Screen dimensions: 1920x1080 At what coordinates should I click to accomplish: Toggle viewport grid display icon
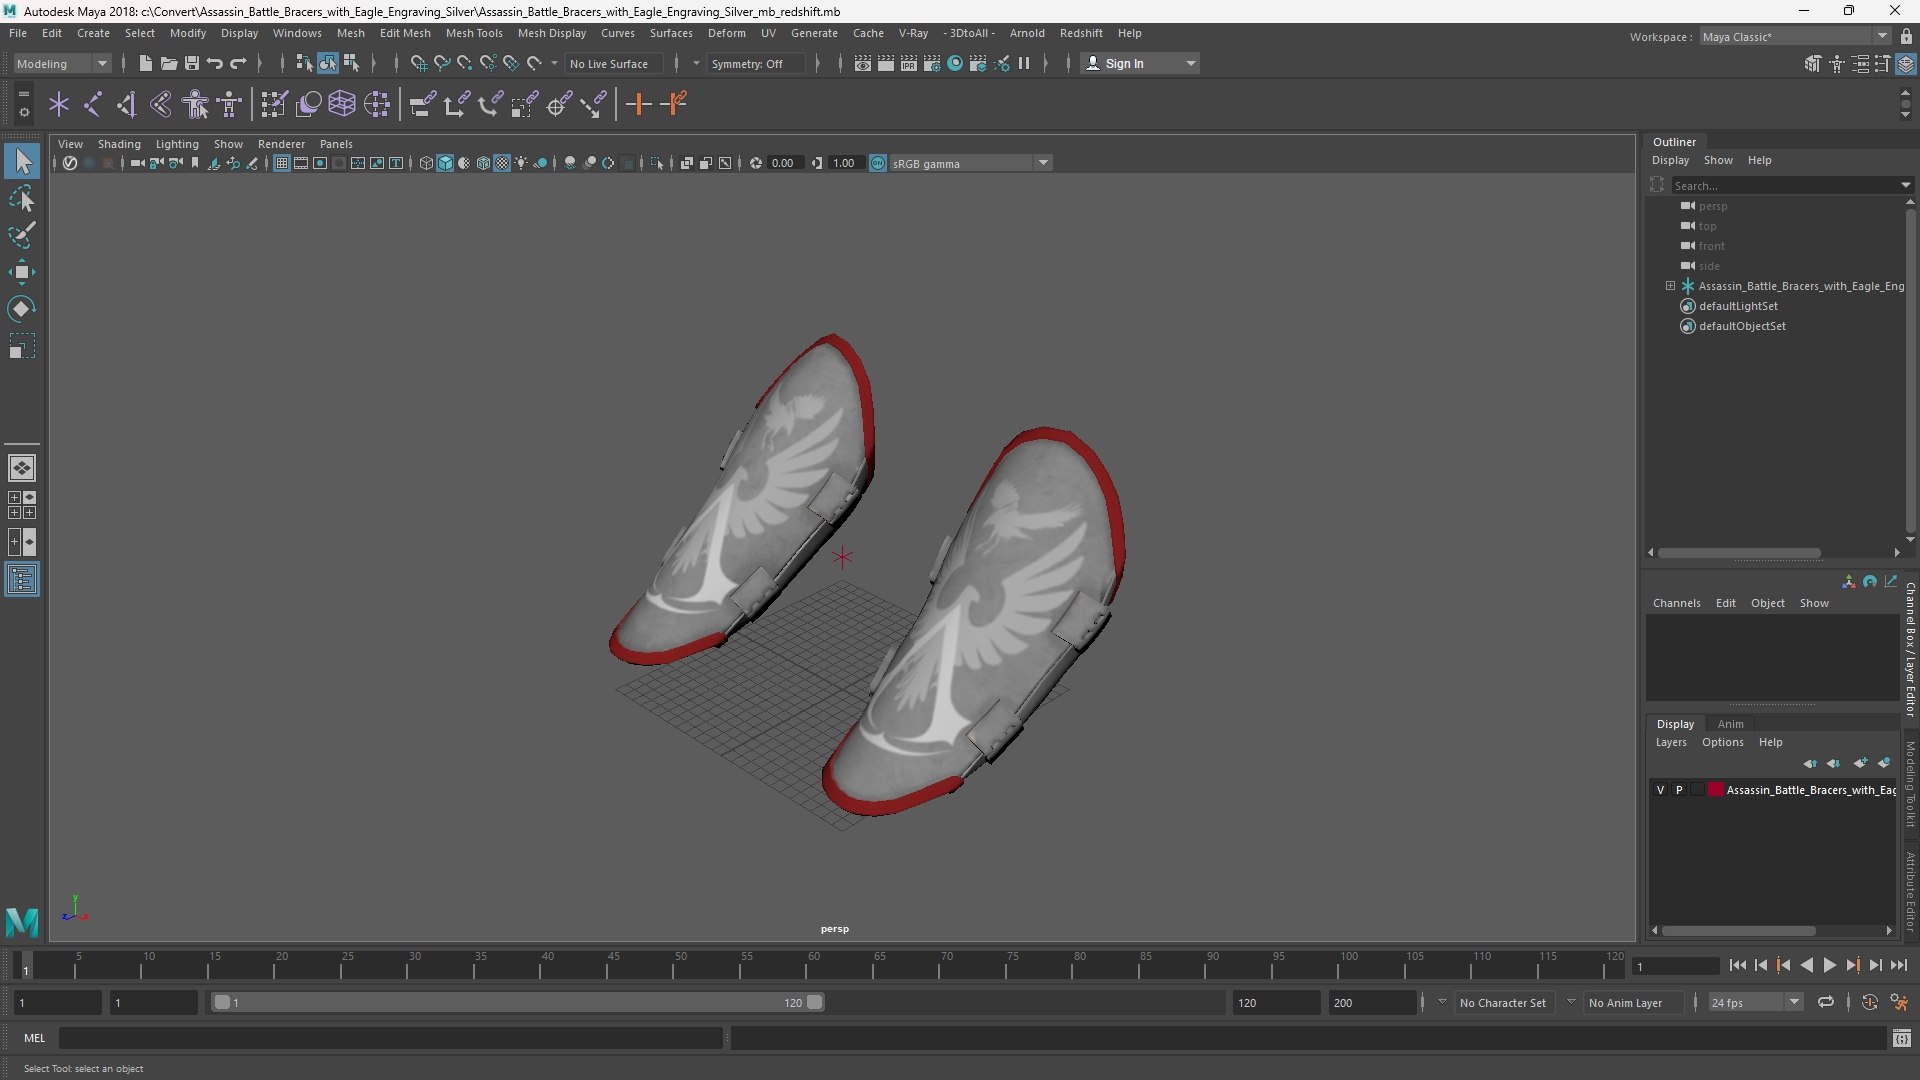tap(282, 163)
